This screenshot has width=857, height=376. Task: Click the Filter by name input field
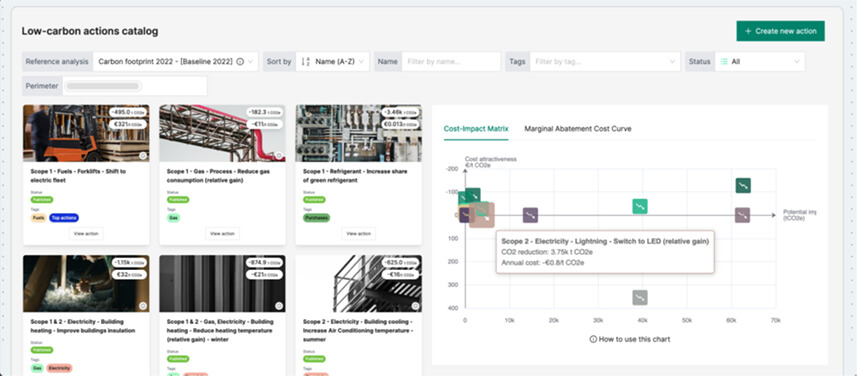coord(451,62)
